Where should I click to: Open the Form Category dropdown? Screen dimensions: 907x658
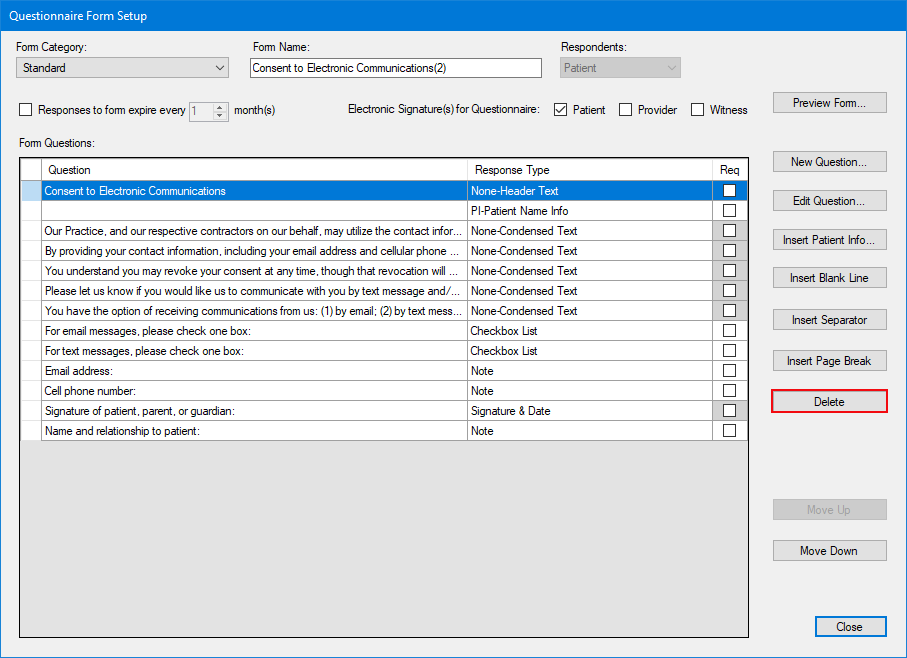coord(122,68)
